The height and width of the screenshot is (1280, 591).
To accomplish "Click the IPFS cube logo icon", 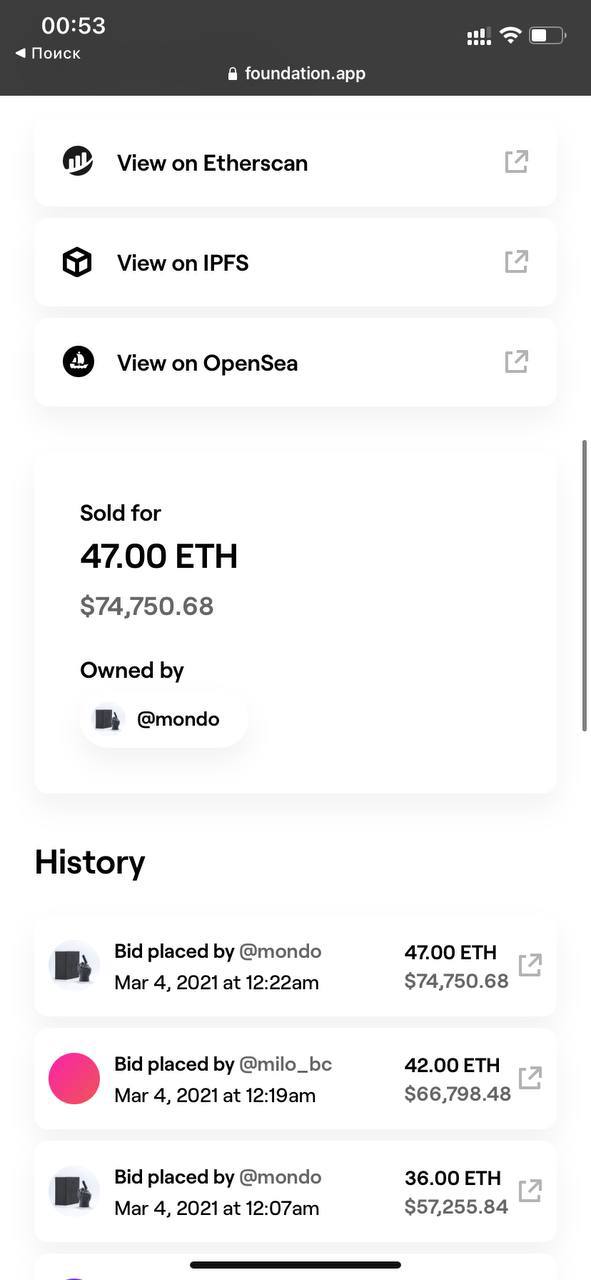I will [78, 262].
